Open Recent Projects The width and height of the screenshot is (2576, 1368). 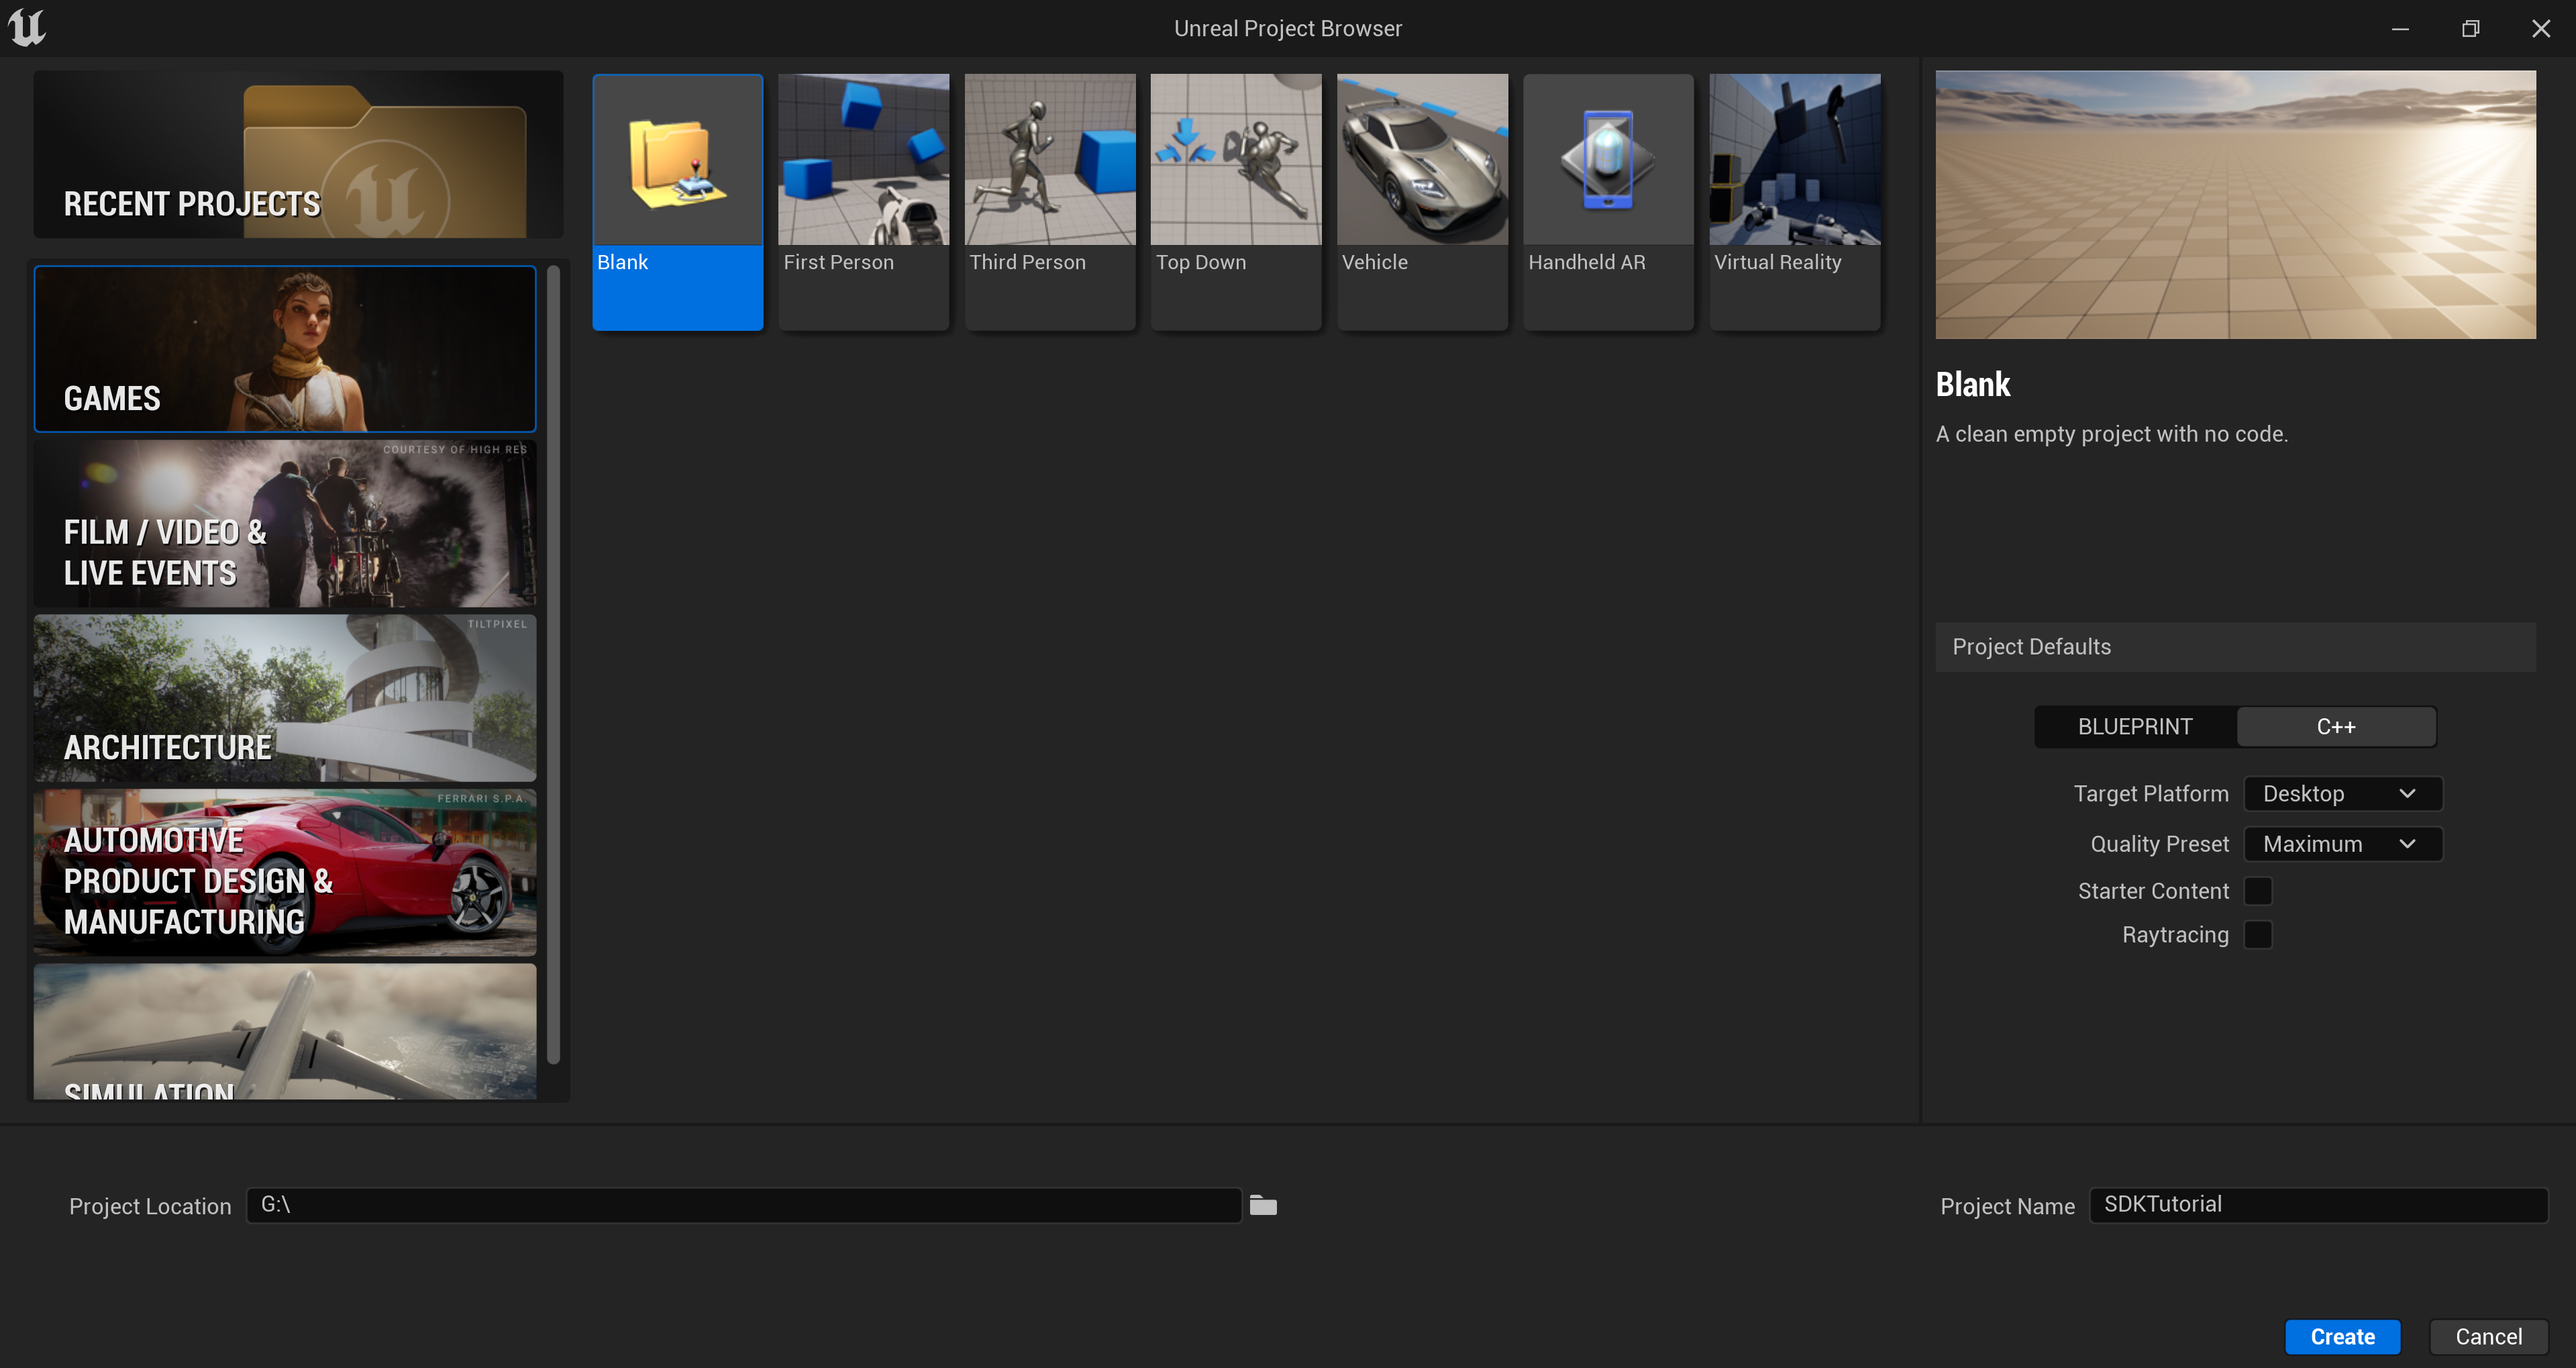pyautogui.click(x=298, y=154)
